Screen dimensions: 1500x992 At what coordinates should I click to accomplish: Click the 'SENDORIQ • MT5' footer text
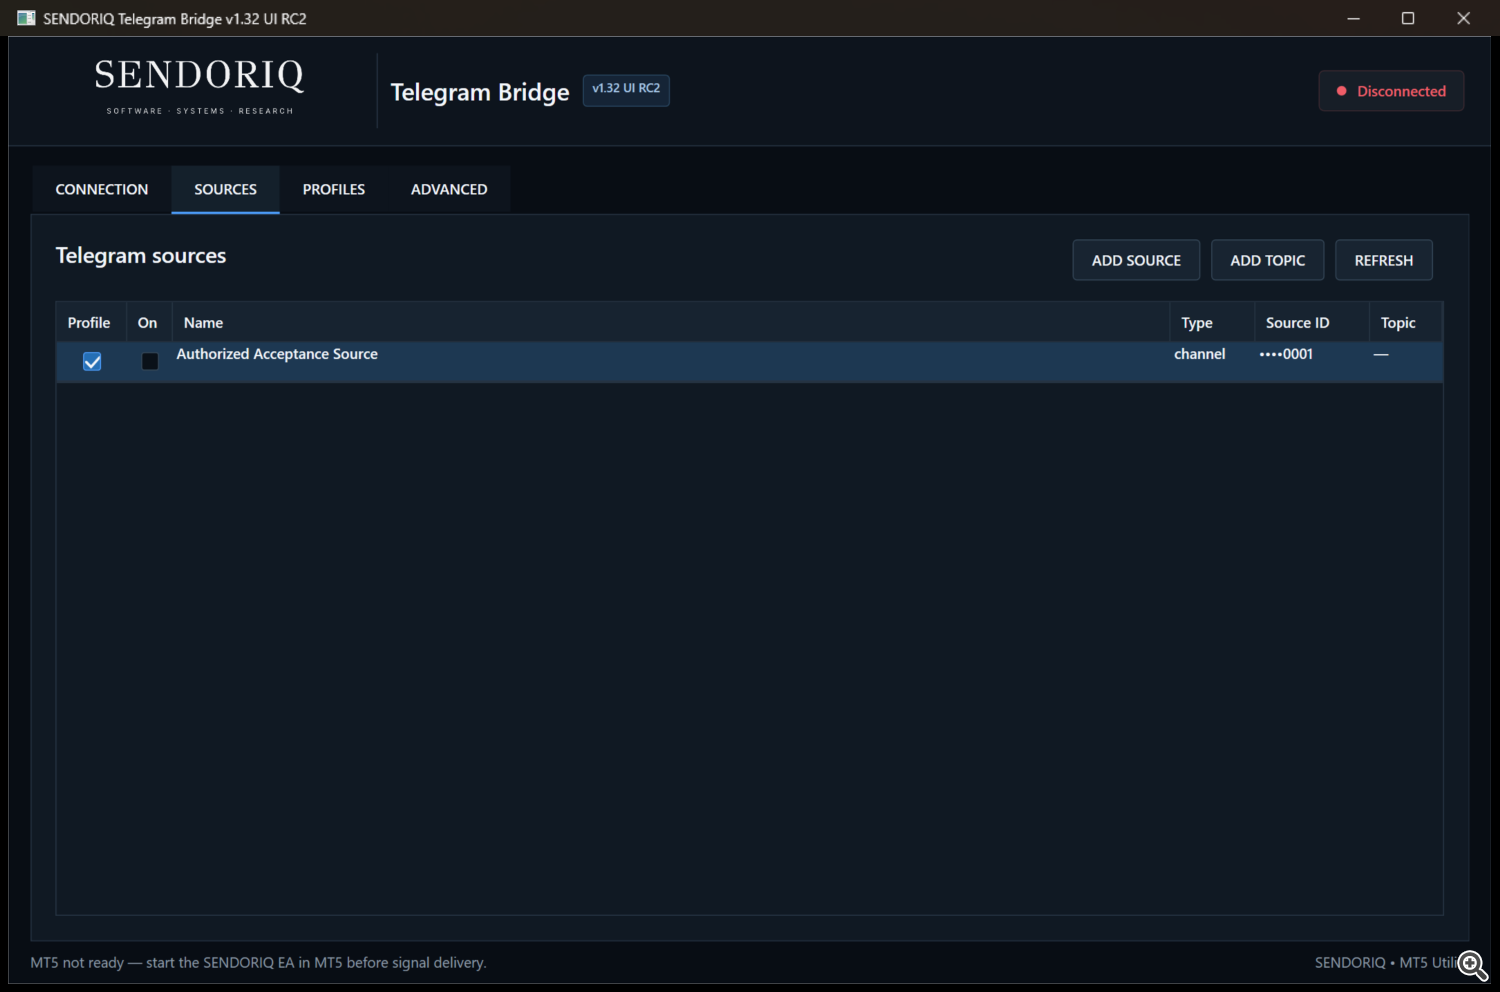pyautogui.click(x=1386, y=963)
